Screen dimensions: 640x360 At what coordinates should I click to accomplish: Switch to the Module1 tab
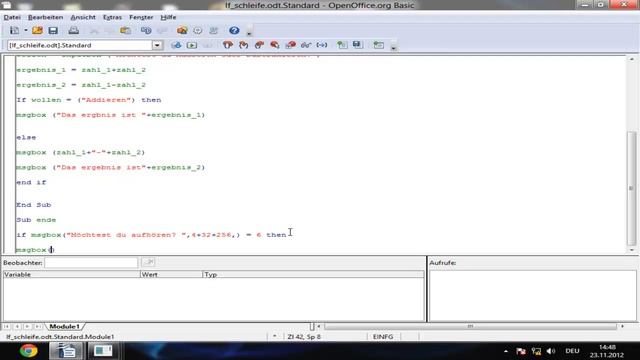point(64,327)
